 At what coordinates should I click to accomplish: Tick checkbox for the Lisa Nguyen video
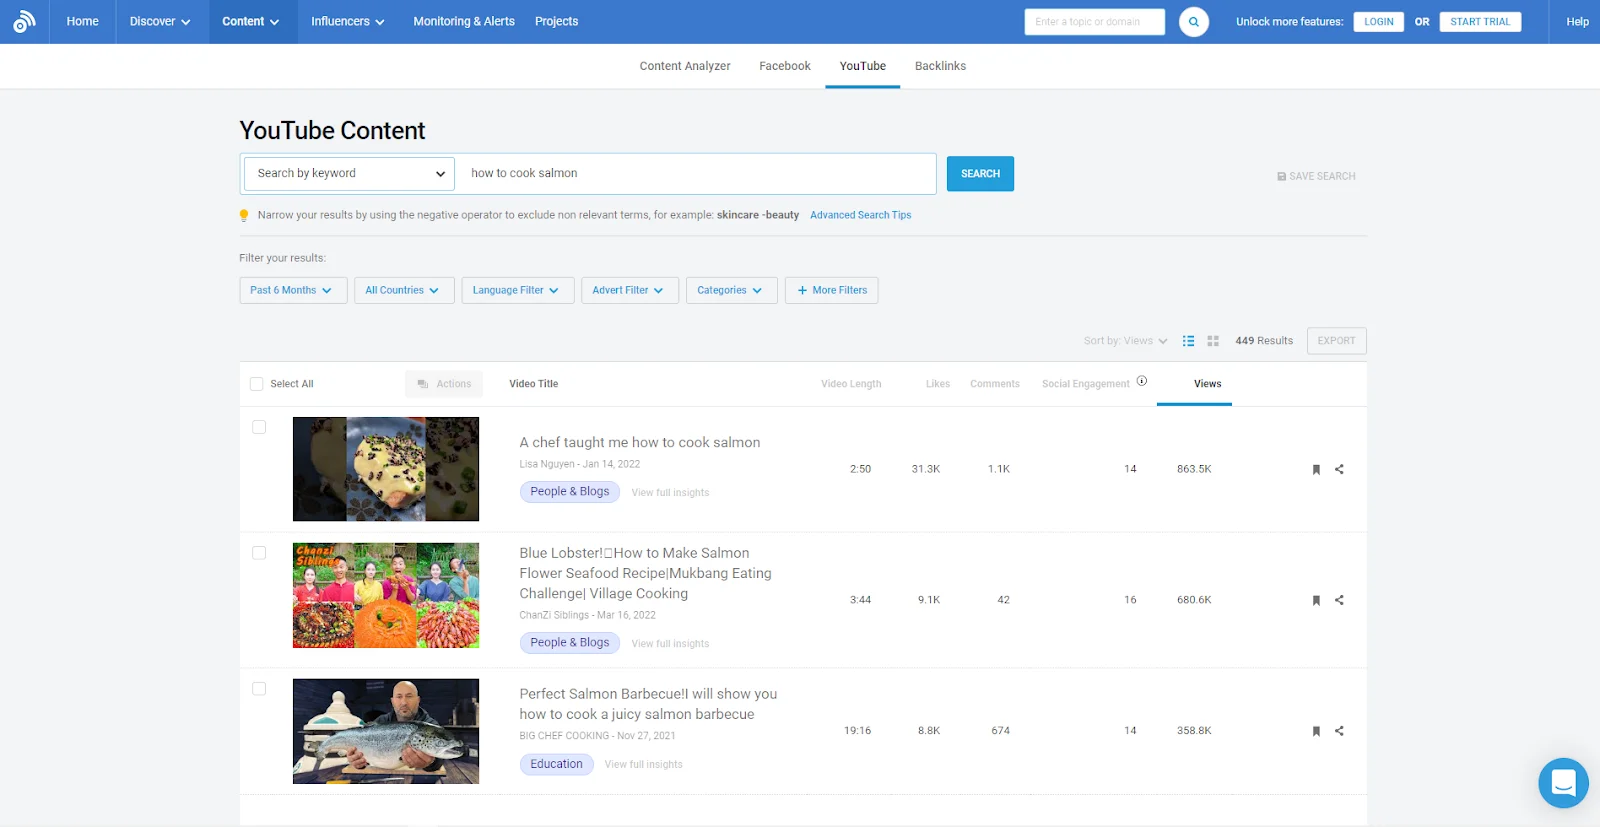(x=259, y=427)
